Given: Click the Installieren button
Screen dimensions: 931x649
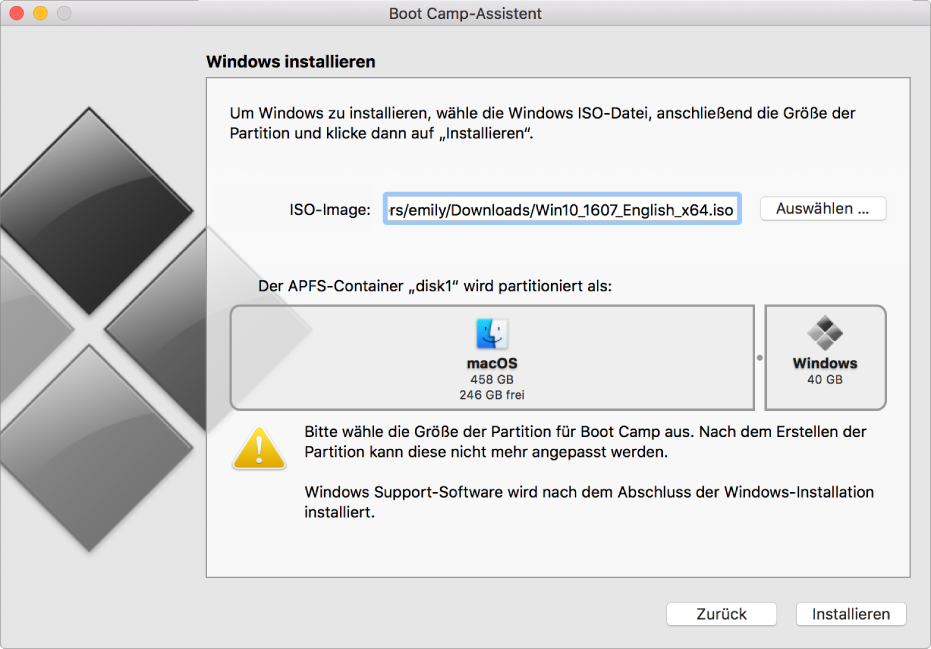Looking at the screenshot, I should 851,614.
